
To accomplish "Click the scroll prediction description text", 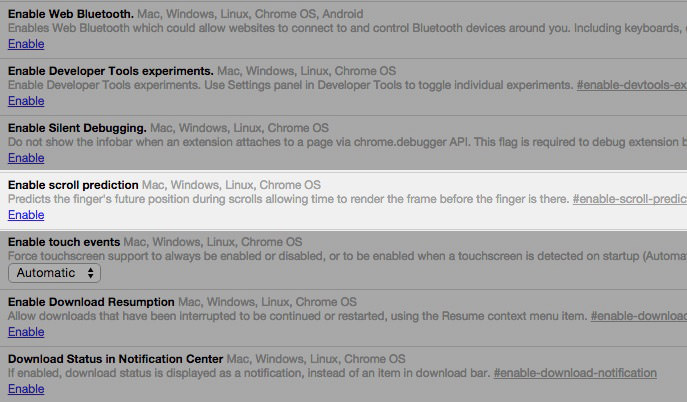I will pyautogui.click(x=288, y=200).
